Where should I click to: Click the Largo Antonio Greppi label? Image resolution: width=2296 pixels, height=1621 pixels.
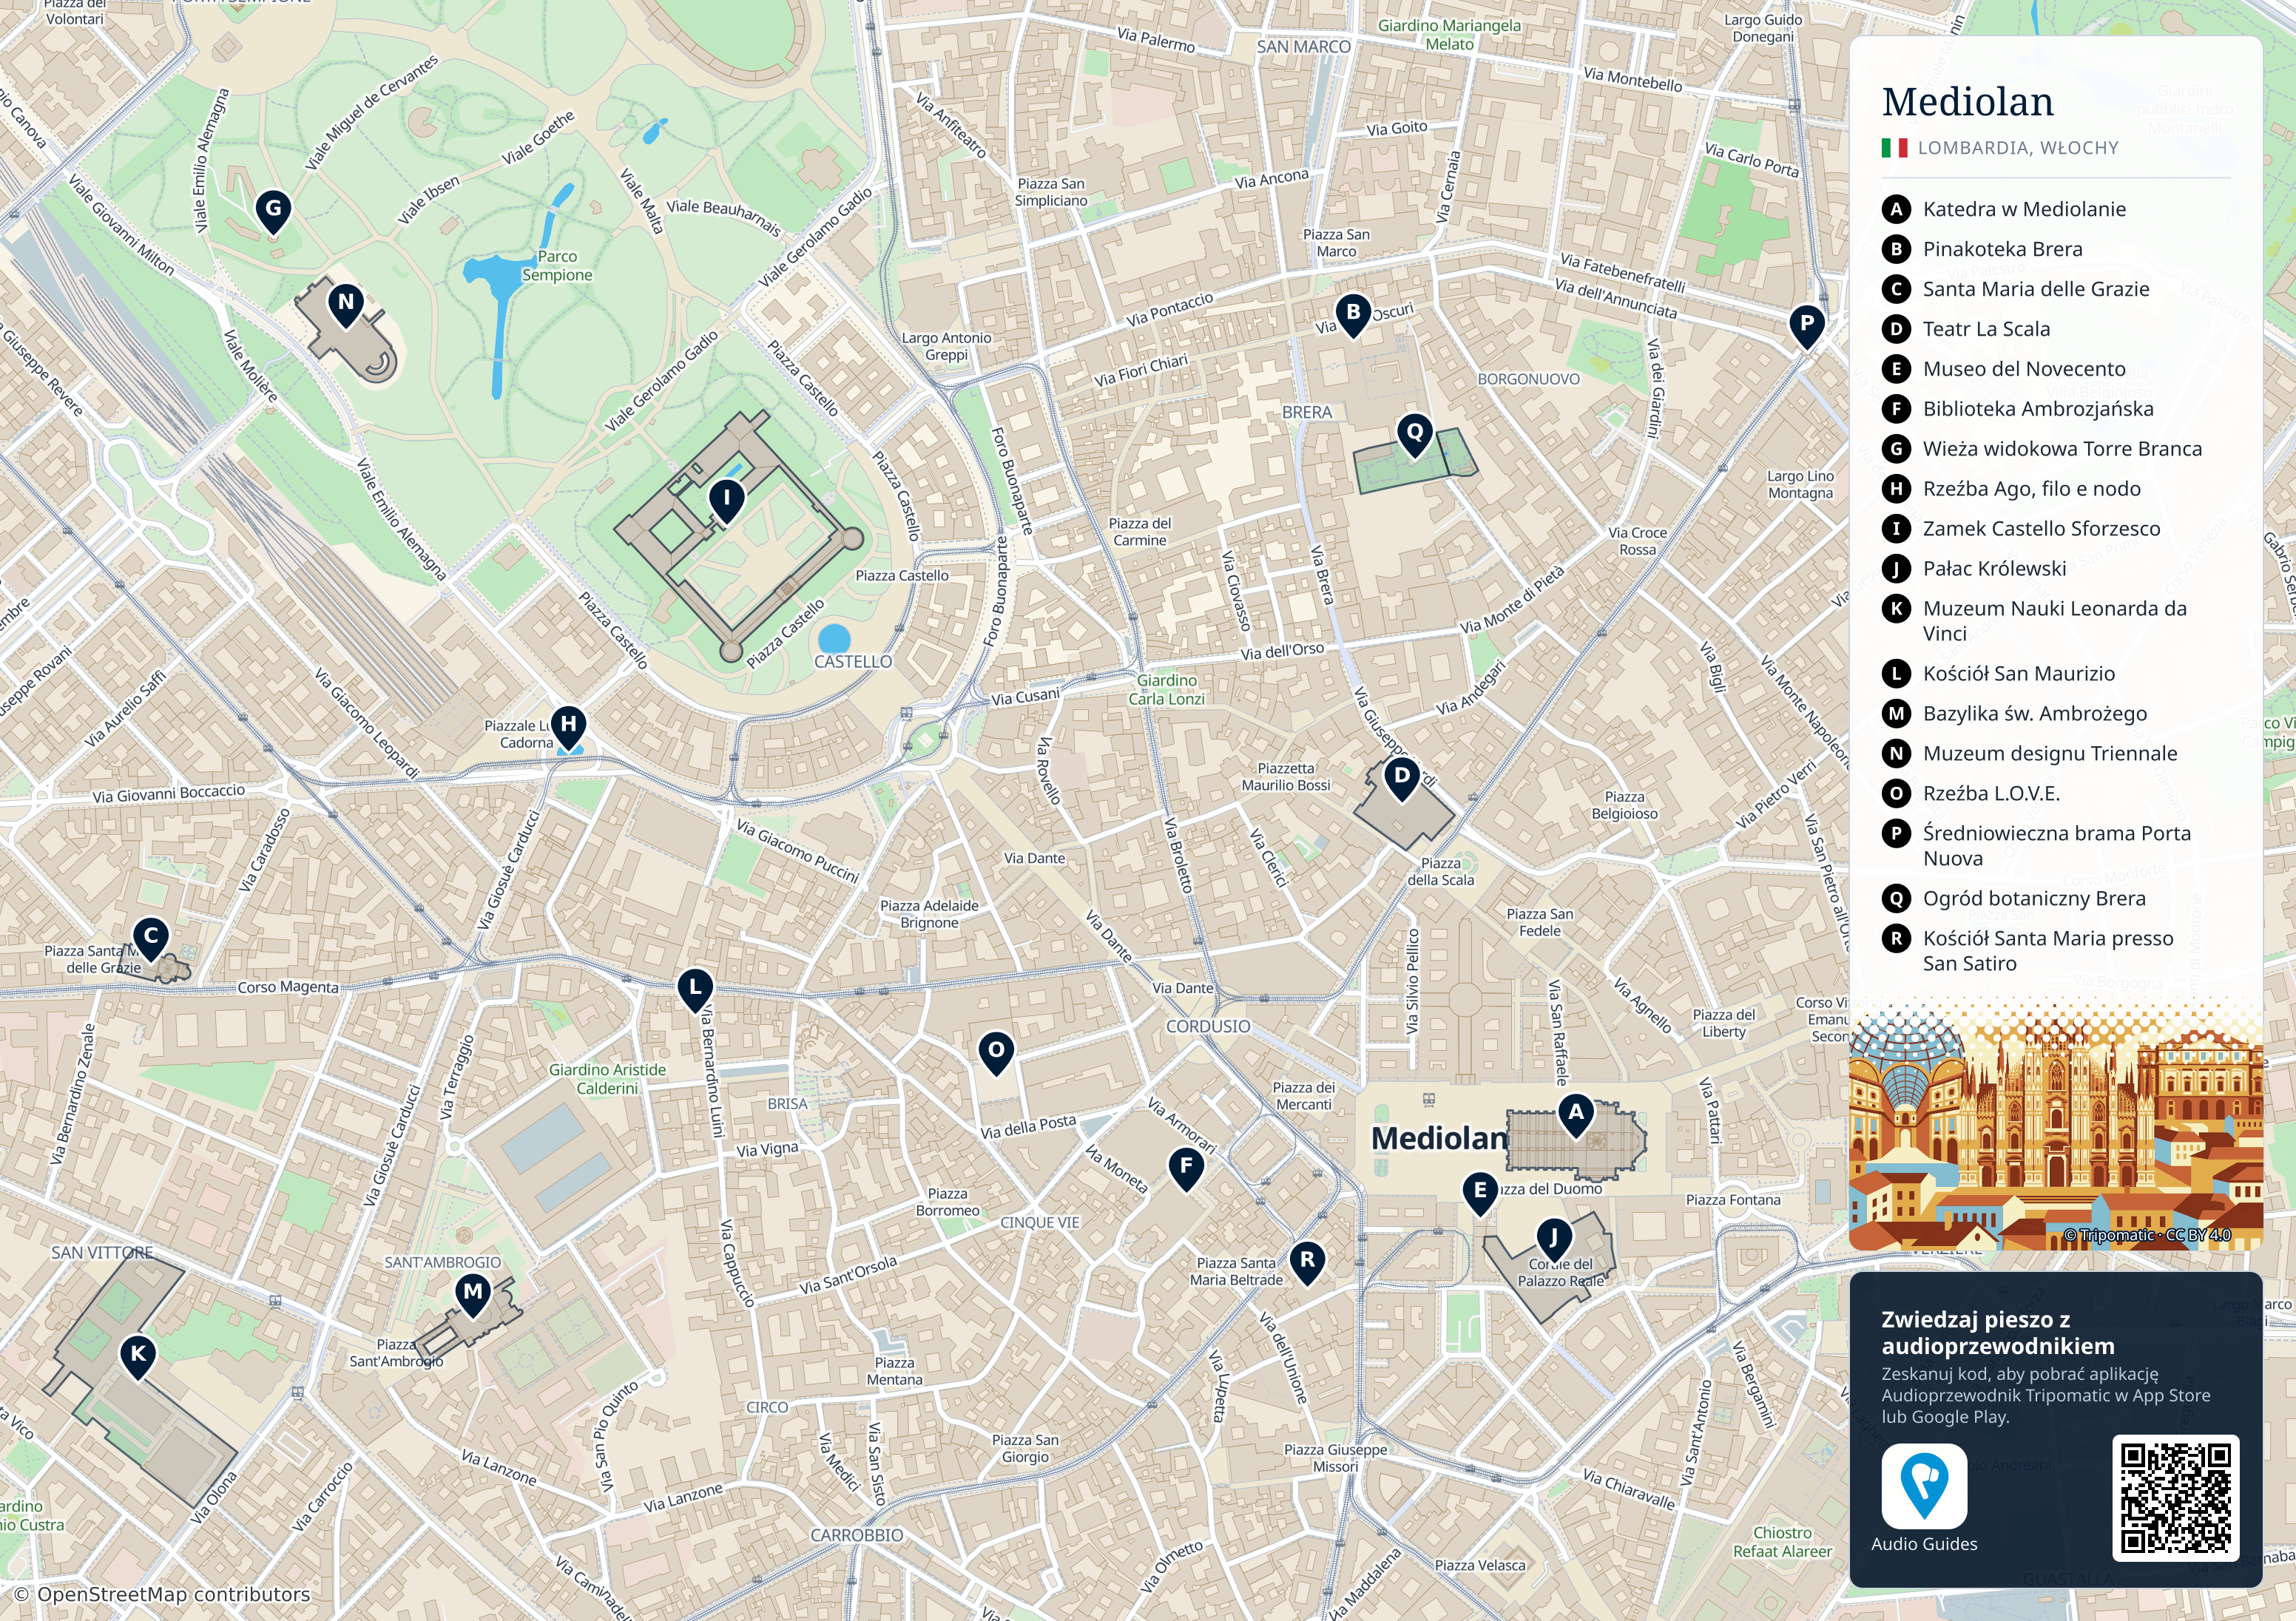click(x=947, y=347)
